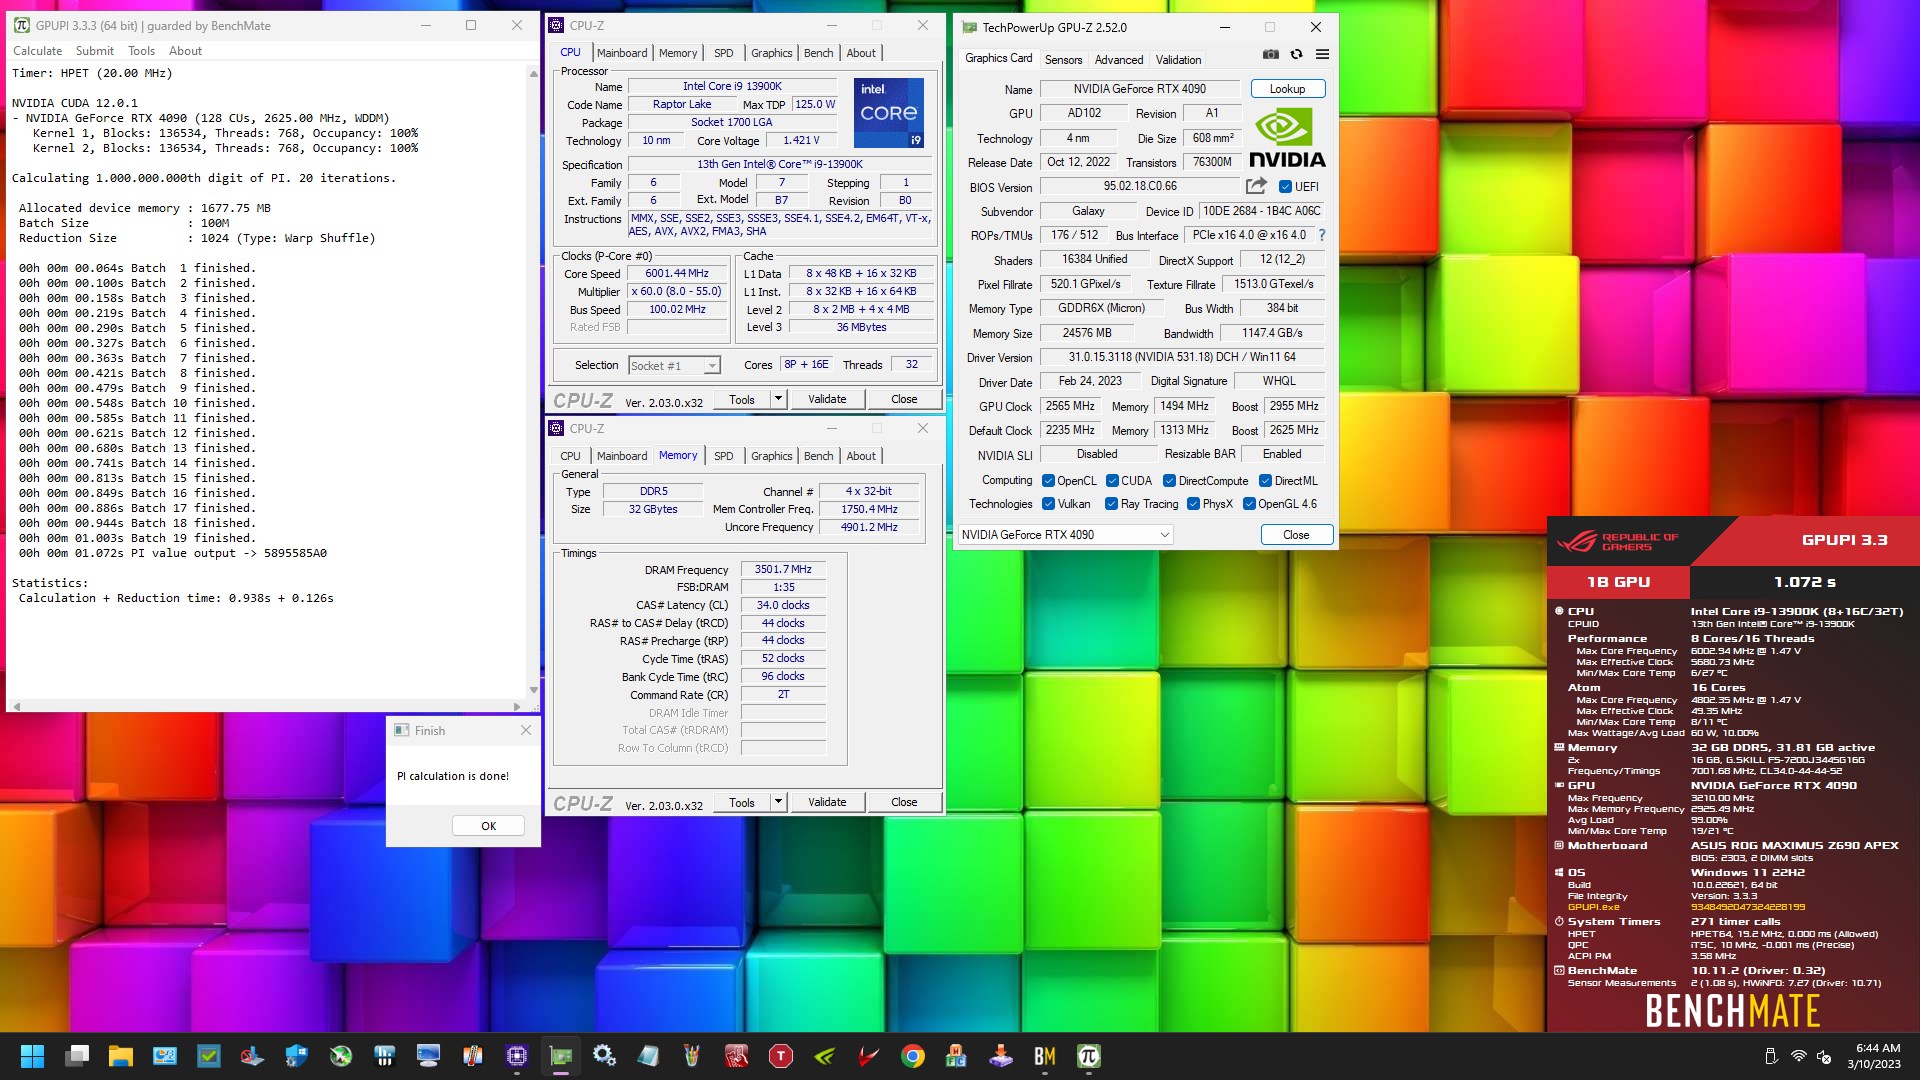
Task: Click Tools button in top CPU-Z window
Action: point(742,399)
